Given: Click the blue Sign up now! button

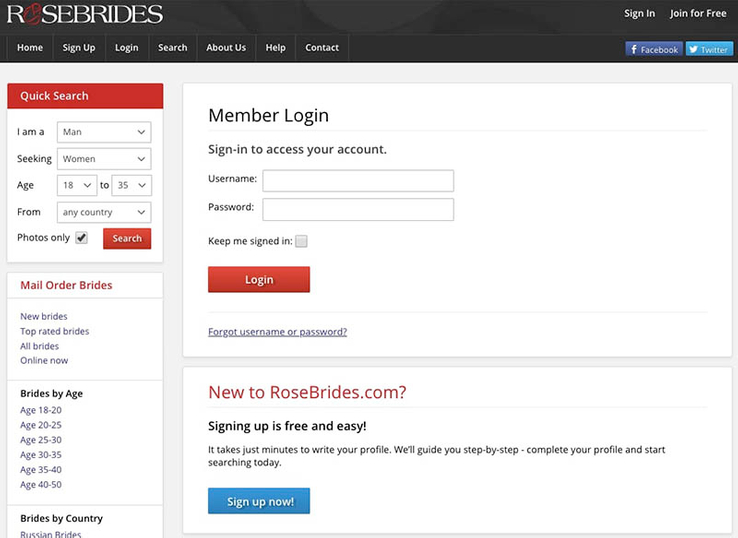Looking at the screenshot, I should pos(259,501).
